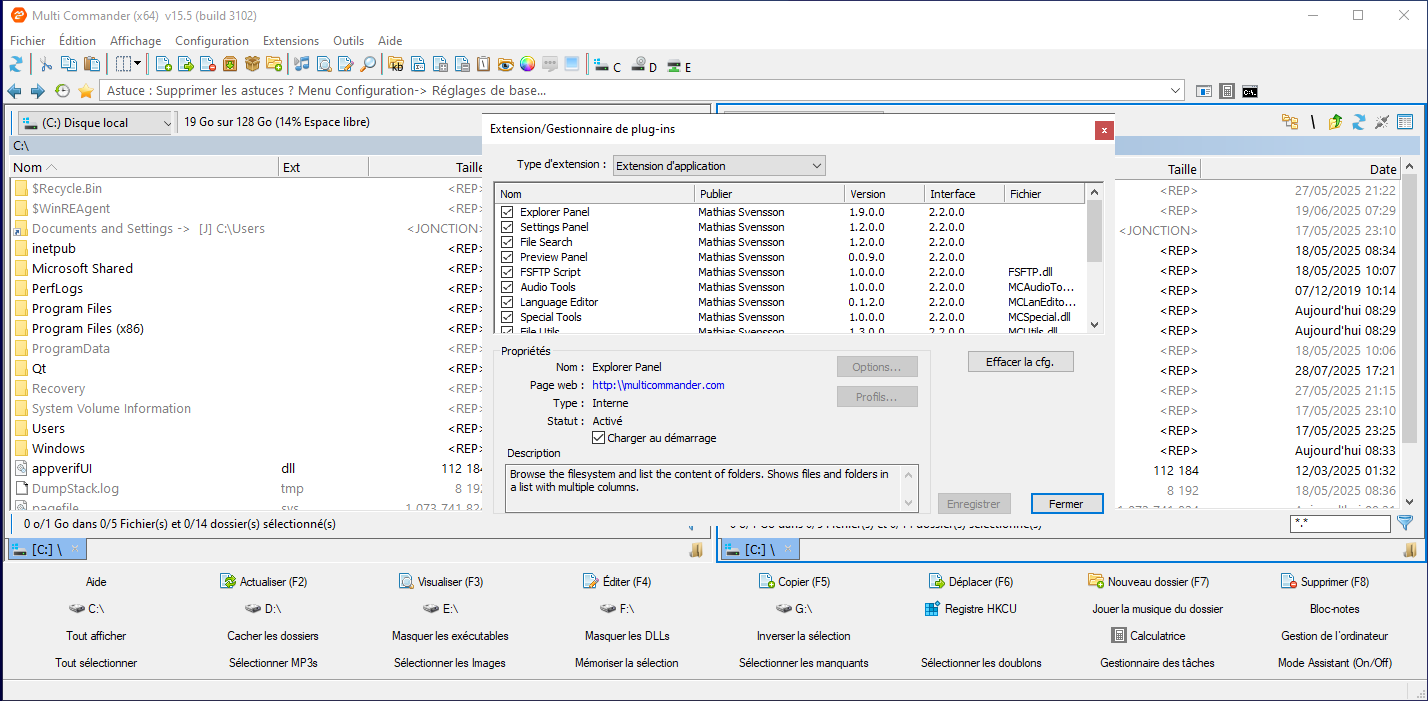Uncheck 'Charger au démarrage' checkbox
Screen dimensions: 1428x701
tap(599, 438)
